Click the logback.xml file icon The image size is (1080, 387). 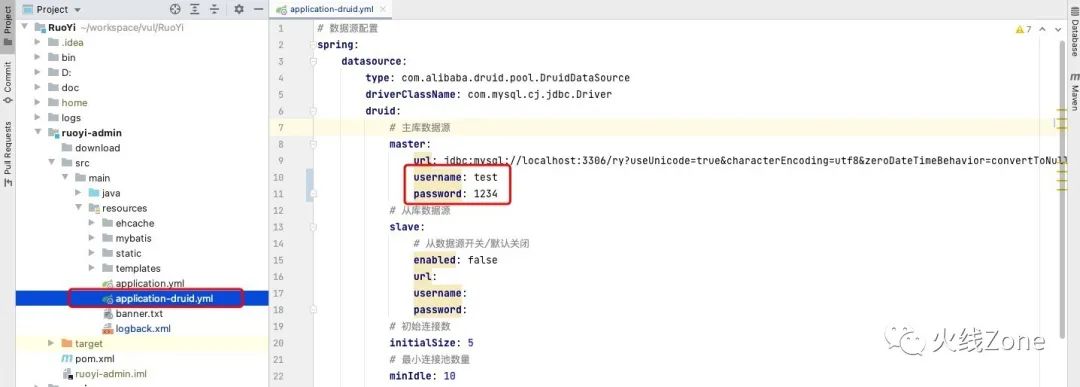[108, 328]
